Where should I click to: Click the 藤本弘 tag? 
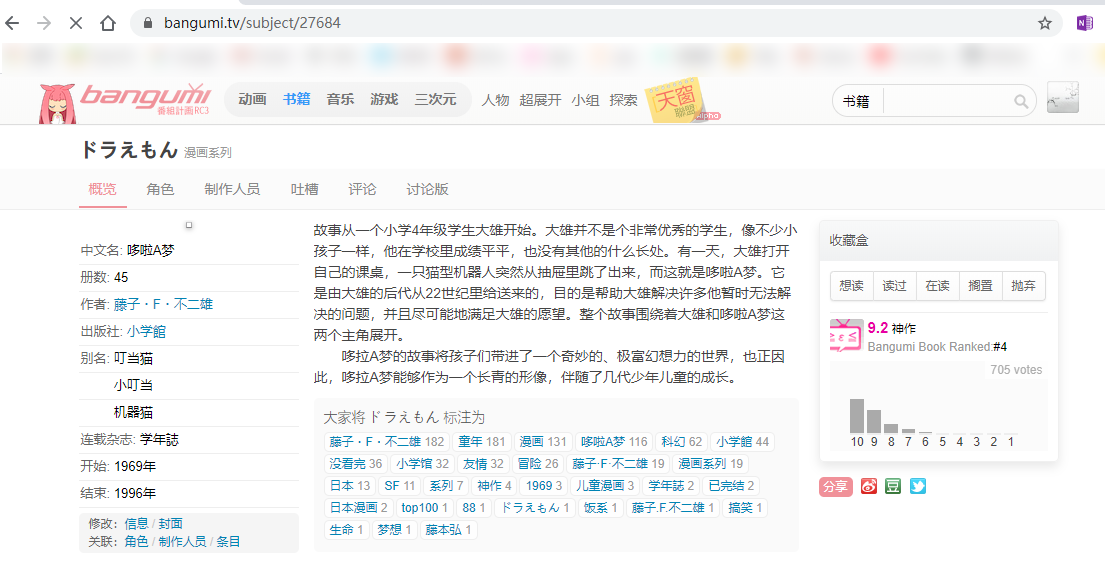pyautogui.click(x=449, y=529)
